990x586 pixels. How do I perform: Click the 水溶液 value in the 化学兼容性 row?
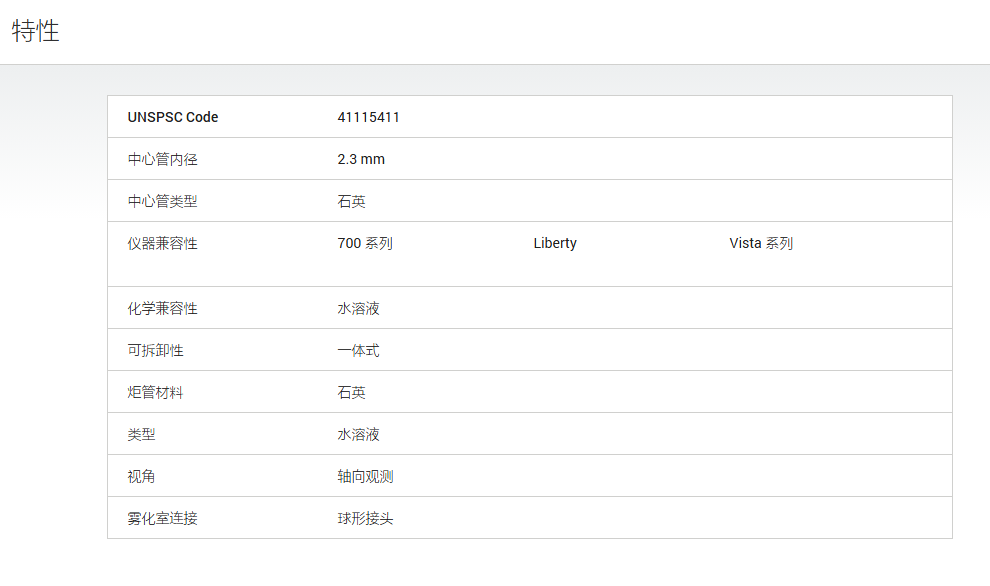coord(358,309)
